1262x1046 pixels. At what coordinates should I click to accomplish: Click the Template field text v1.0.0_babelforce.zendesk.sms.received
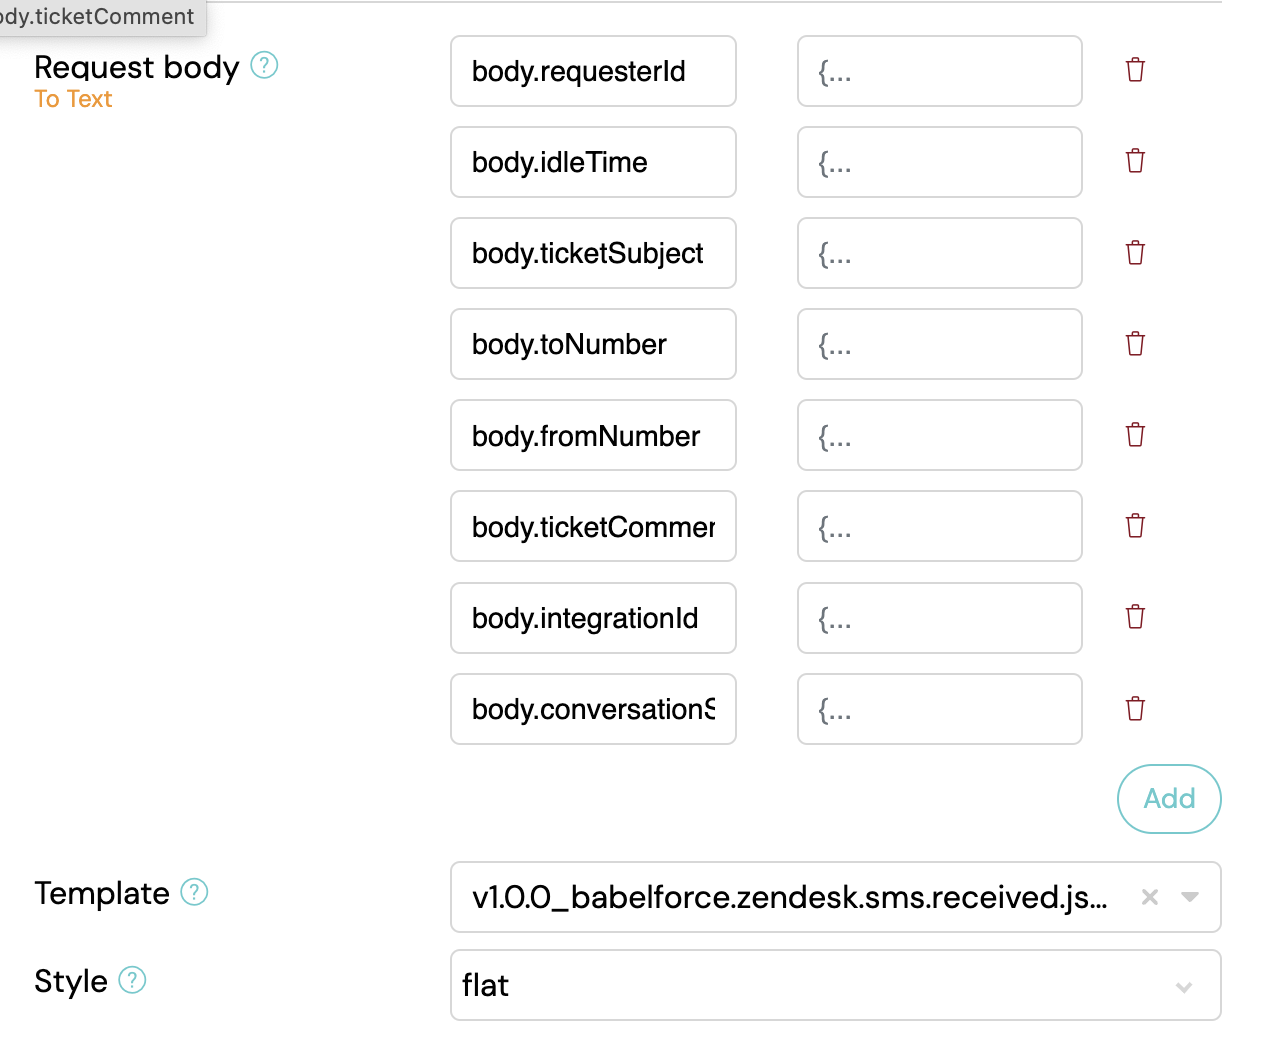click(789, 897)
